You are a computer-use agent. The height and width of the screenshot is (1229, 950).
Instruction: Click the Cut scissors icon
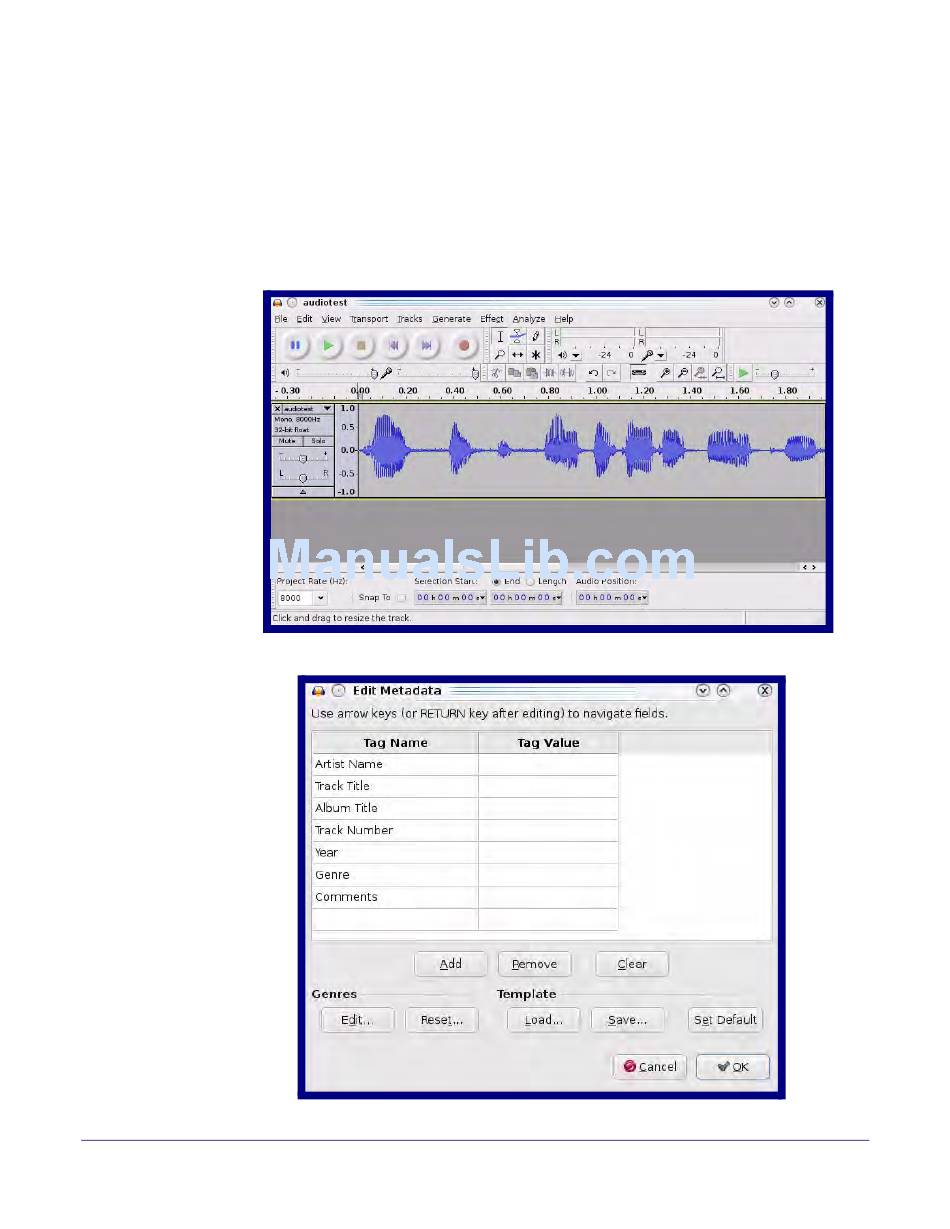(496, 372)
